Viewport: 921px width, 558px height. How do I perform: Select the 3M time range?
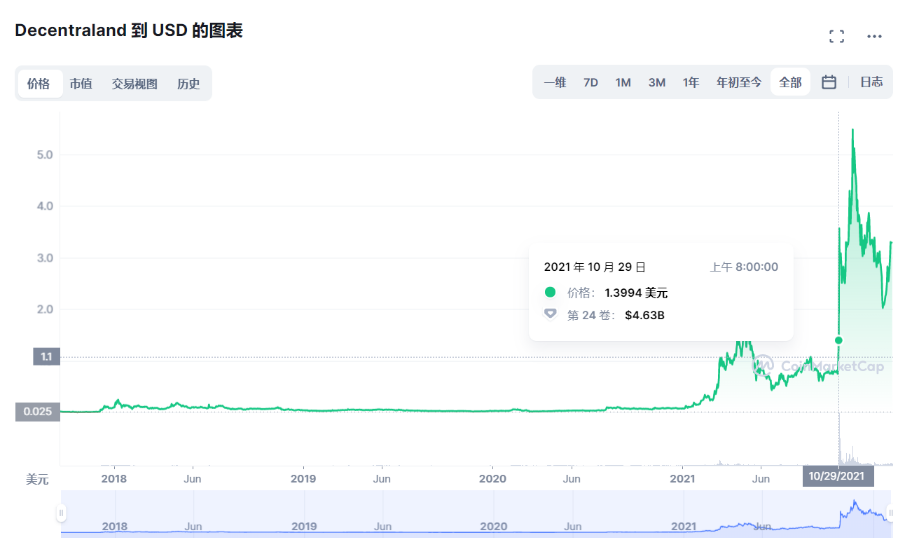(x=657, y=82)
